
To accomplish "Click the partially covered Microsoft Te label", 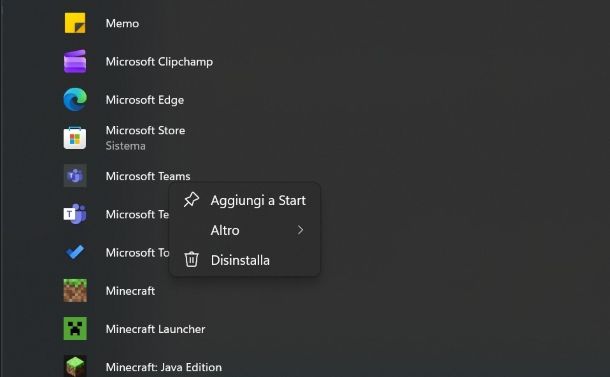I will [138, 214].
